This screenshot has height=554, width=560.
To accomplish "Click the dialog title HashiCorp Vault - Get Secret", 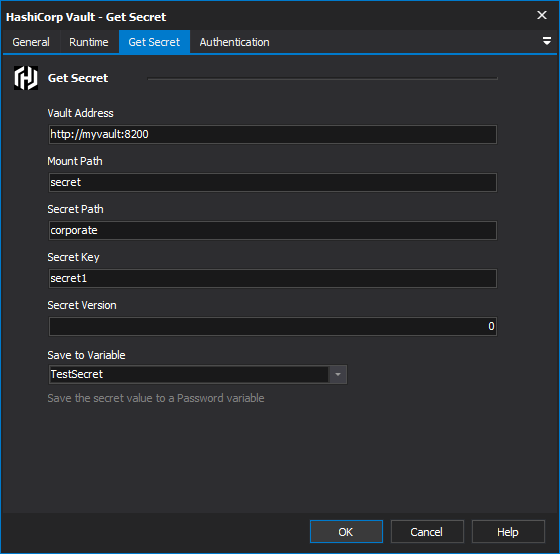I will pyautogui.click(x=86, y=17).
